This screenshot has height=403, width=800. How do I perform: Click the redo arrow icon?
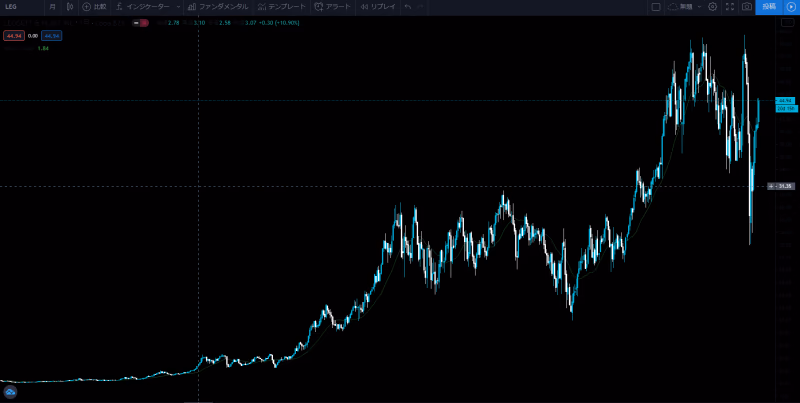point(422,6)
